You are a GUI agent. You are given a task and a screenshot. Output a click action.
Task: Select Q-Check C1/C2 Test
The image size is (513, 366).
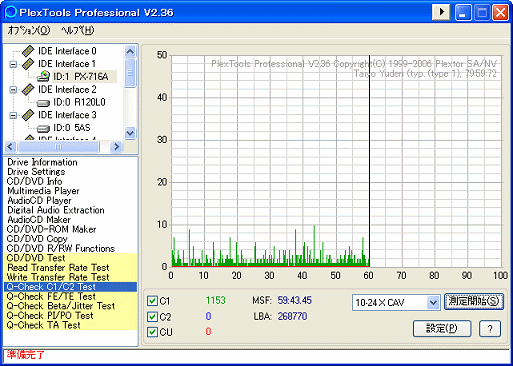70,287
